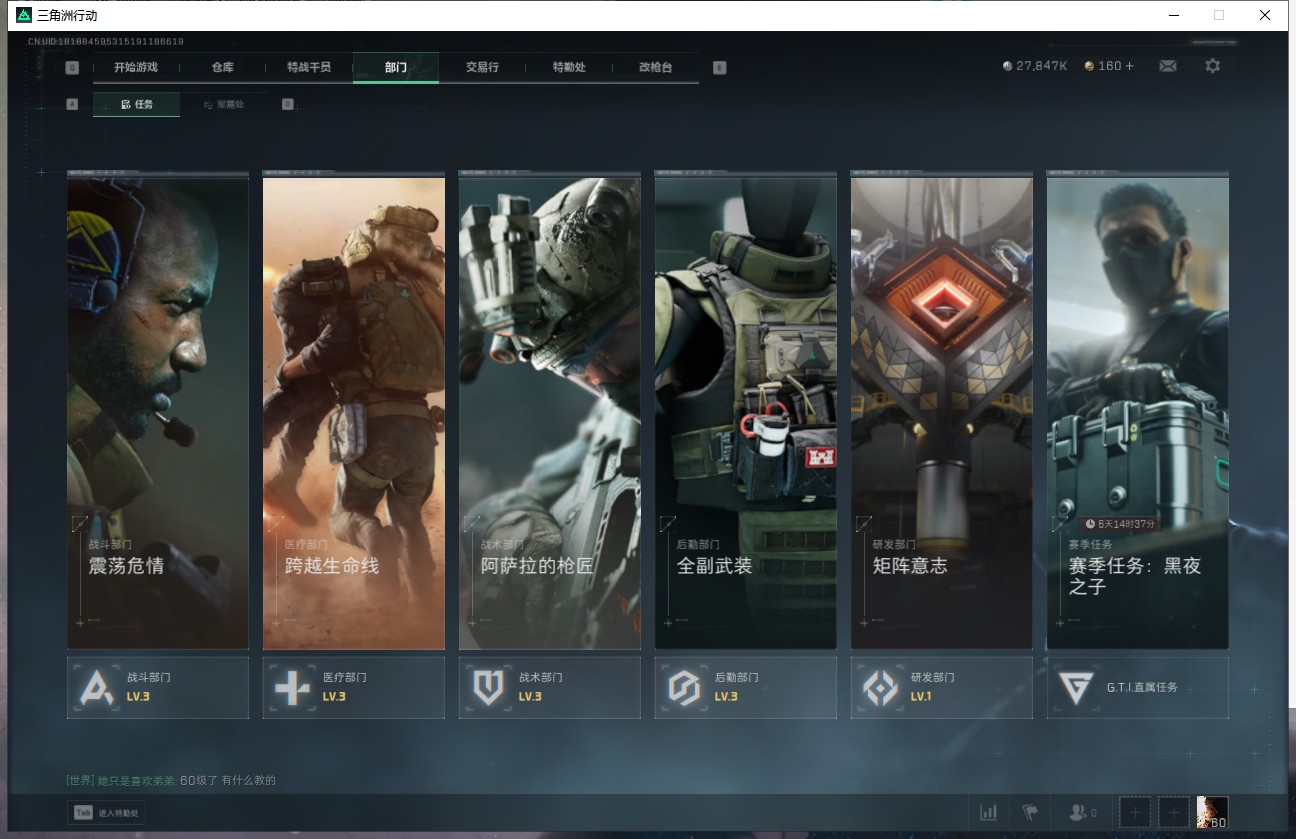Open the 交易行 tab
The image size is (1296, 839).
coord(482,67)
